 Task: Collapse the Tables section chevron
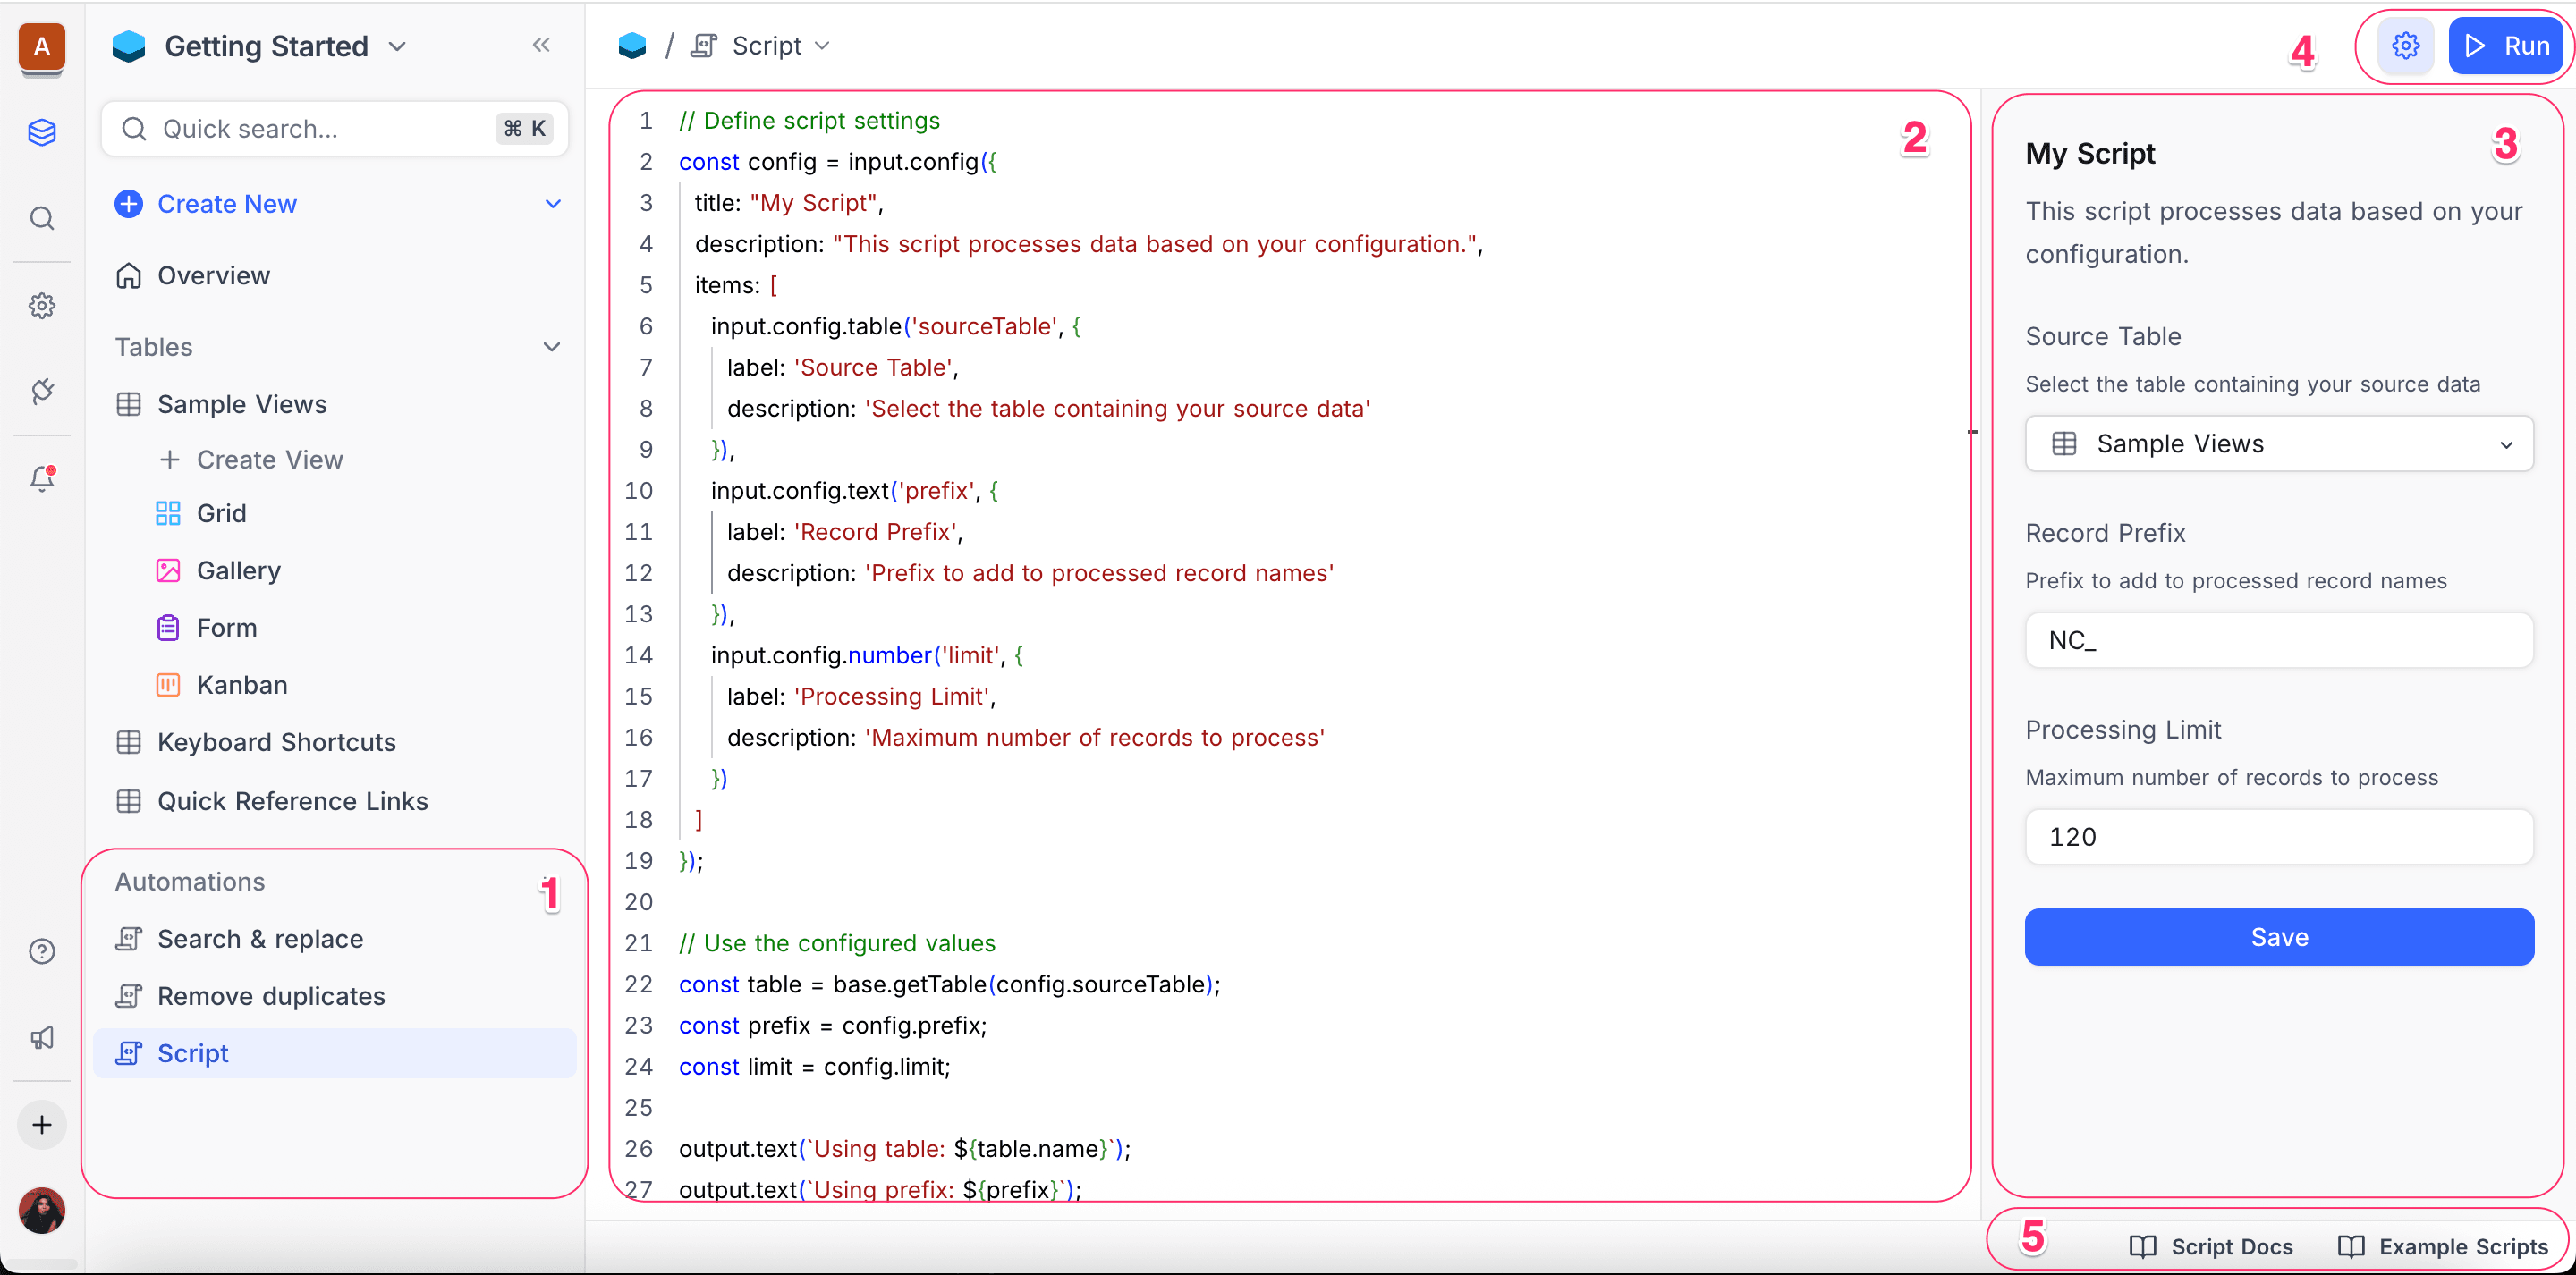pos(552,347)
